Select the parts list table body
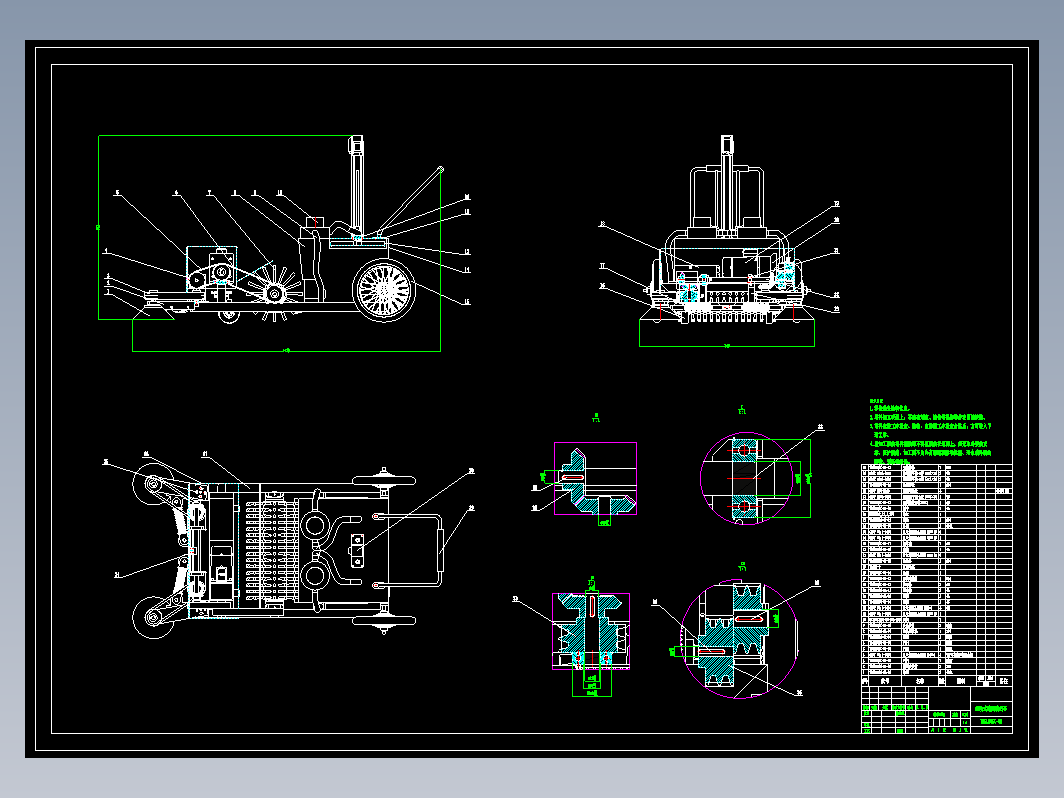 click(936, 570)
